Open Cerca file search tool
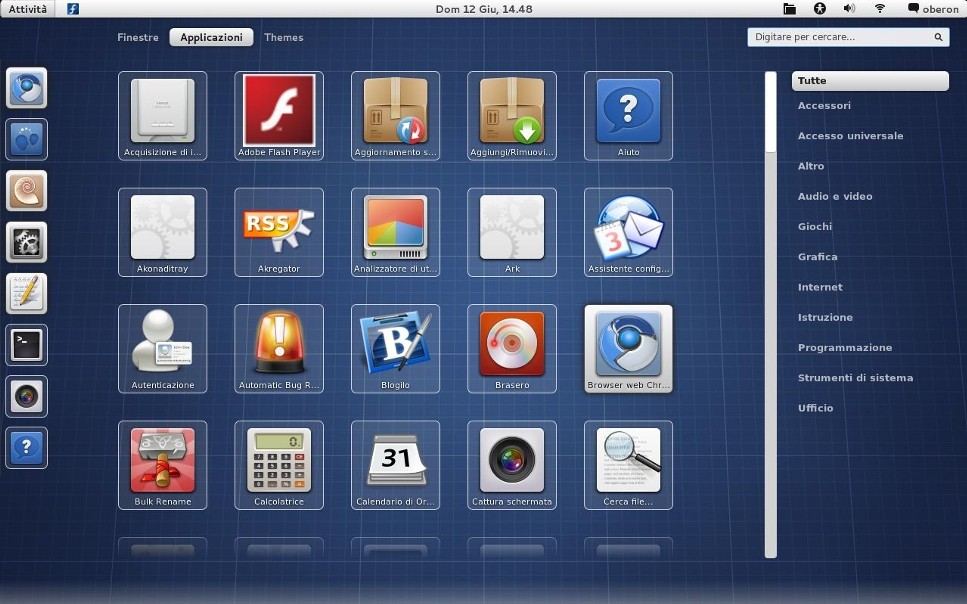This screenshot has height=604, width=967. 628,465
